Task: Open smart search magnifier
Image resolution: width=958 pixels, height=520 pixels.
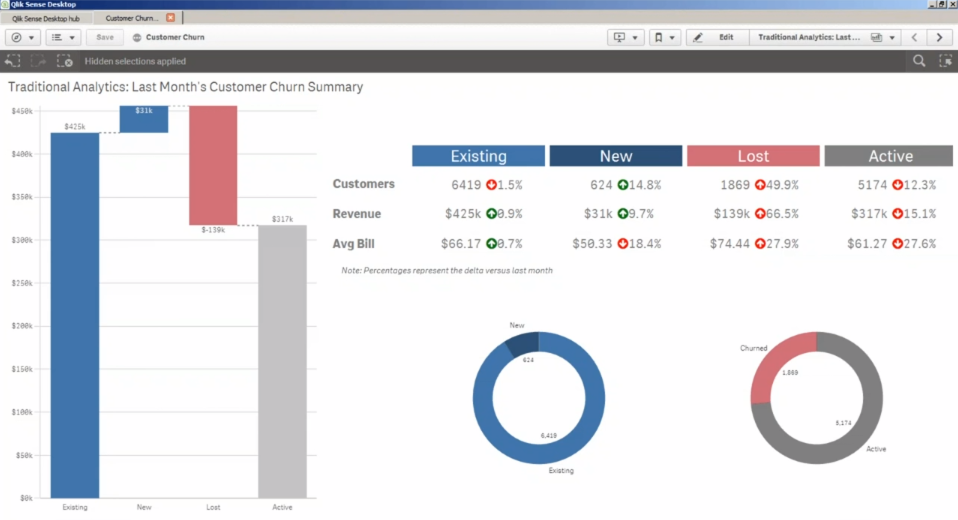Action: pyautogui.click(x=919, y=61)
